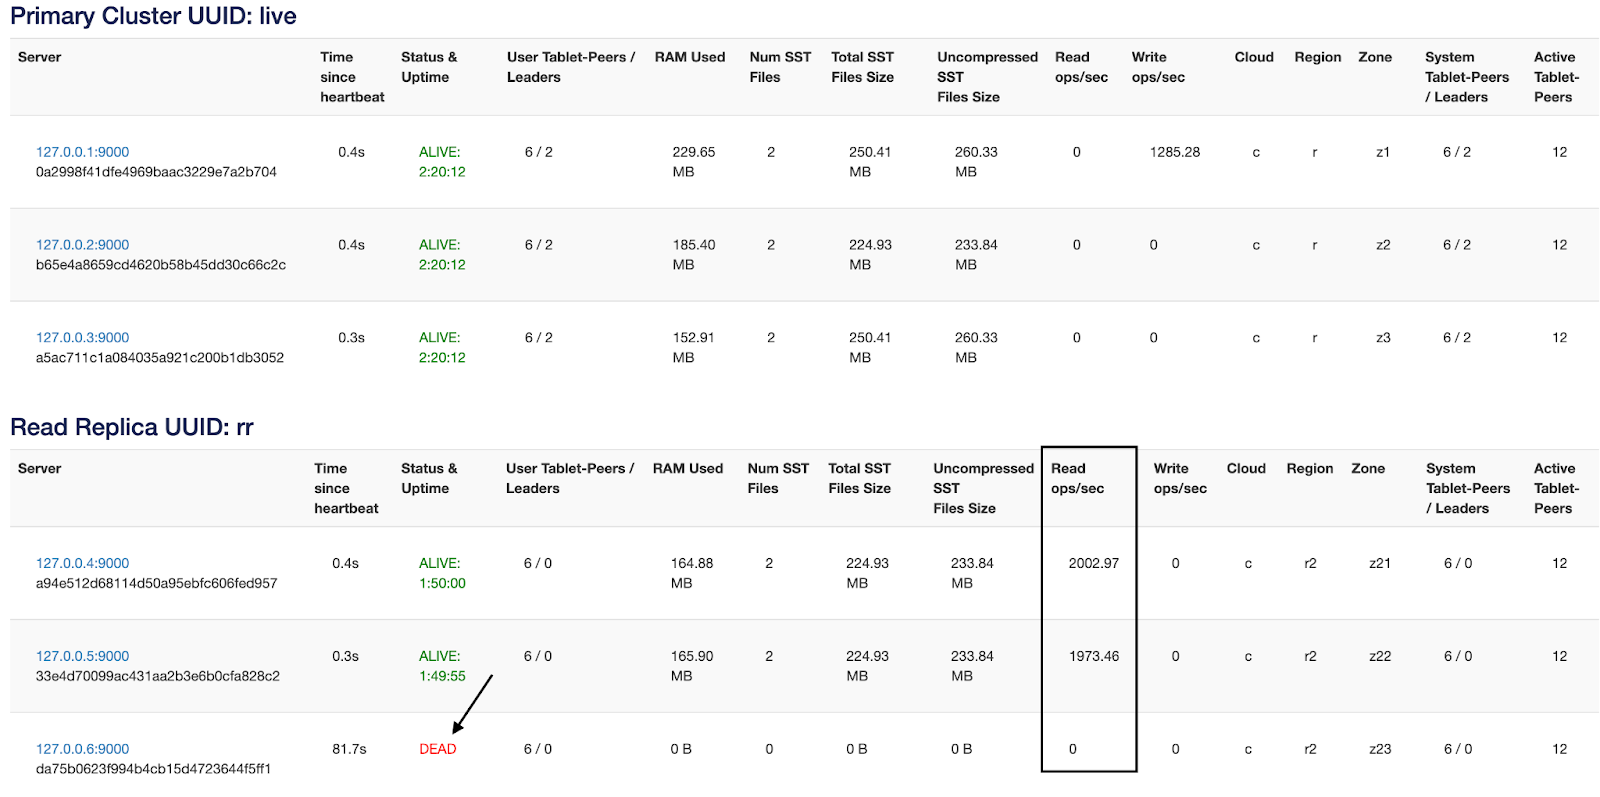Select the UUID text 0a2998f41dfe4969baac3229e7a2b704
The width and height of the screenshot is (1600, 797).
coord(156,172)
